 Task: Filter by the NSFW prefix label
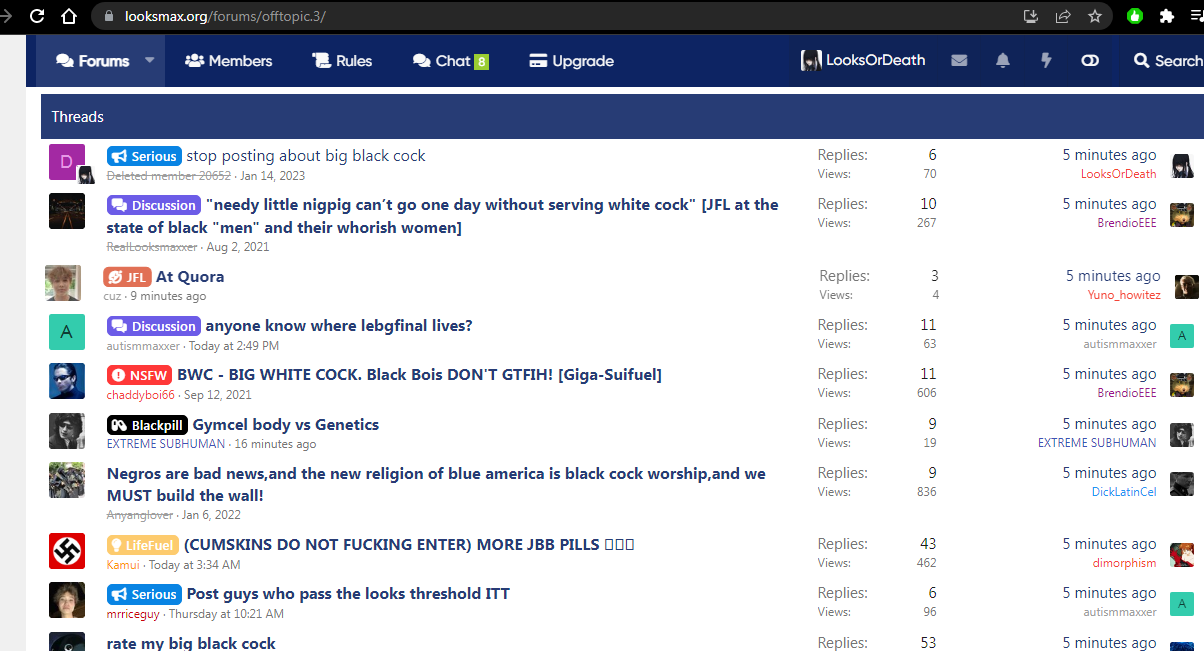coord(140,375)
